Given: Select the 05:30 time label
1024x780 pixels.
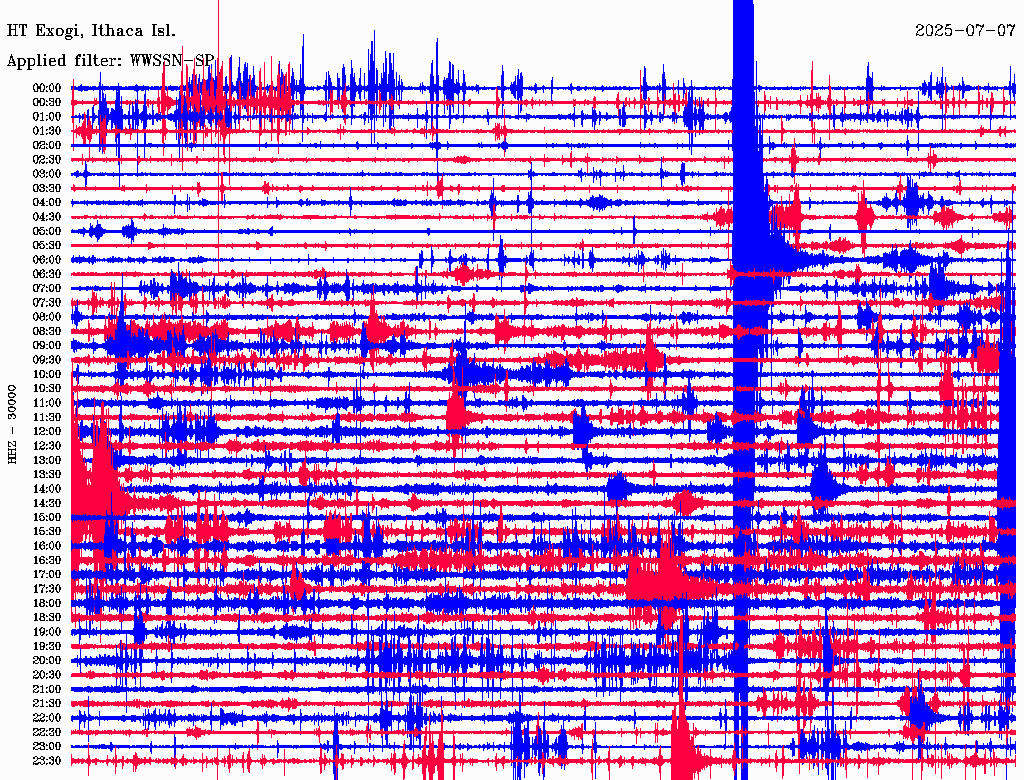Looking at the screenshot, I should pos(47,246).
